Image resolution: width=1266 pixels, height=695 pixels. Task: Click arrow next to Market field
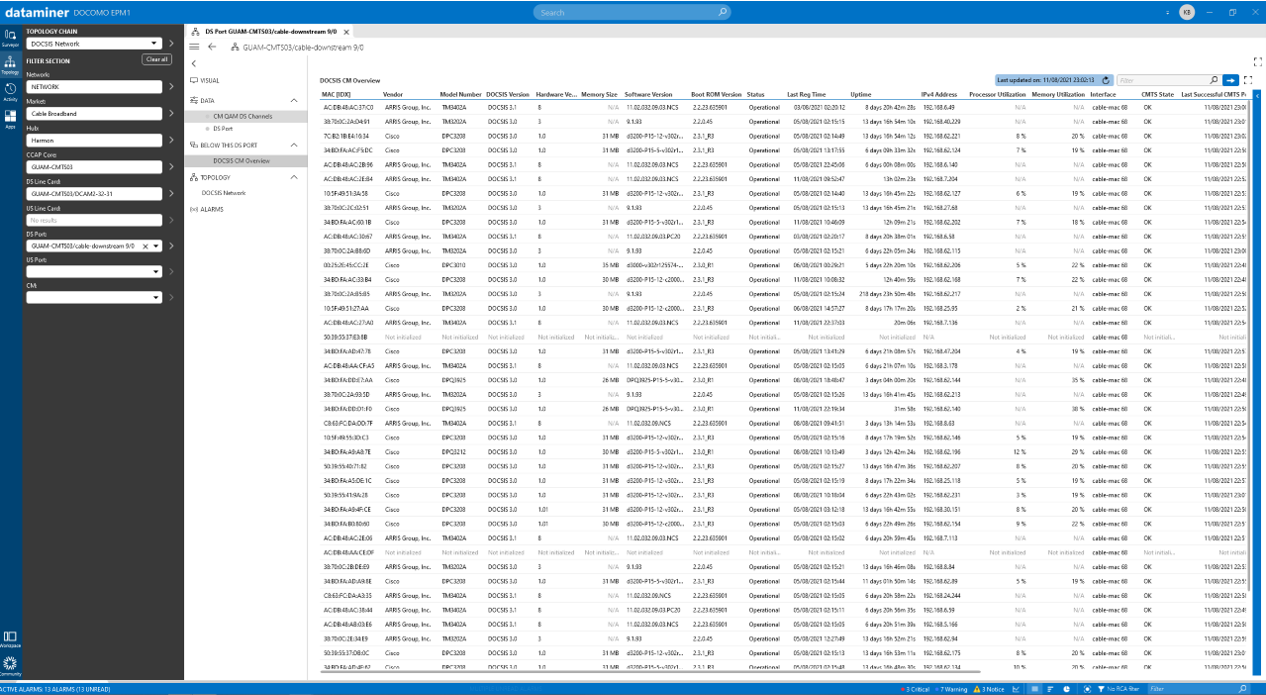(170, 114)
